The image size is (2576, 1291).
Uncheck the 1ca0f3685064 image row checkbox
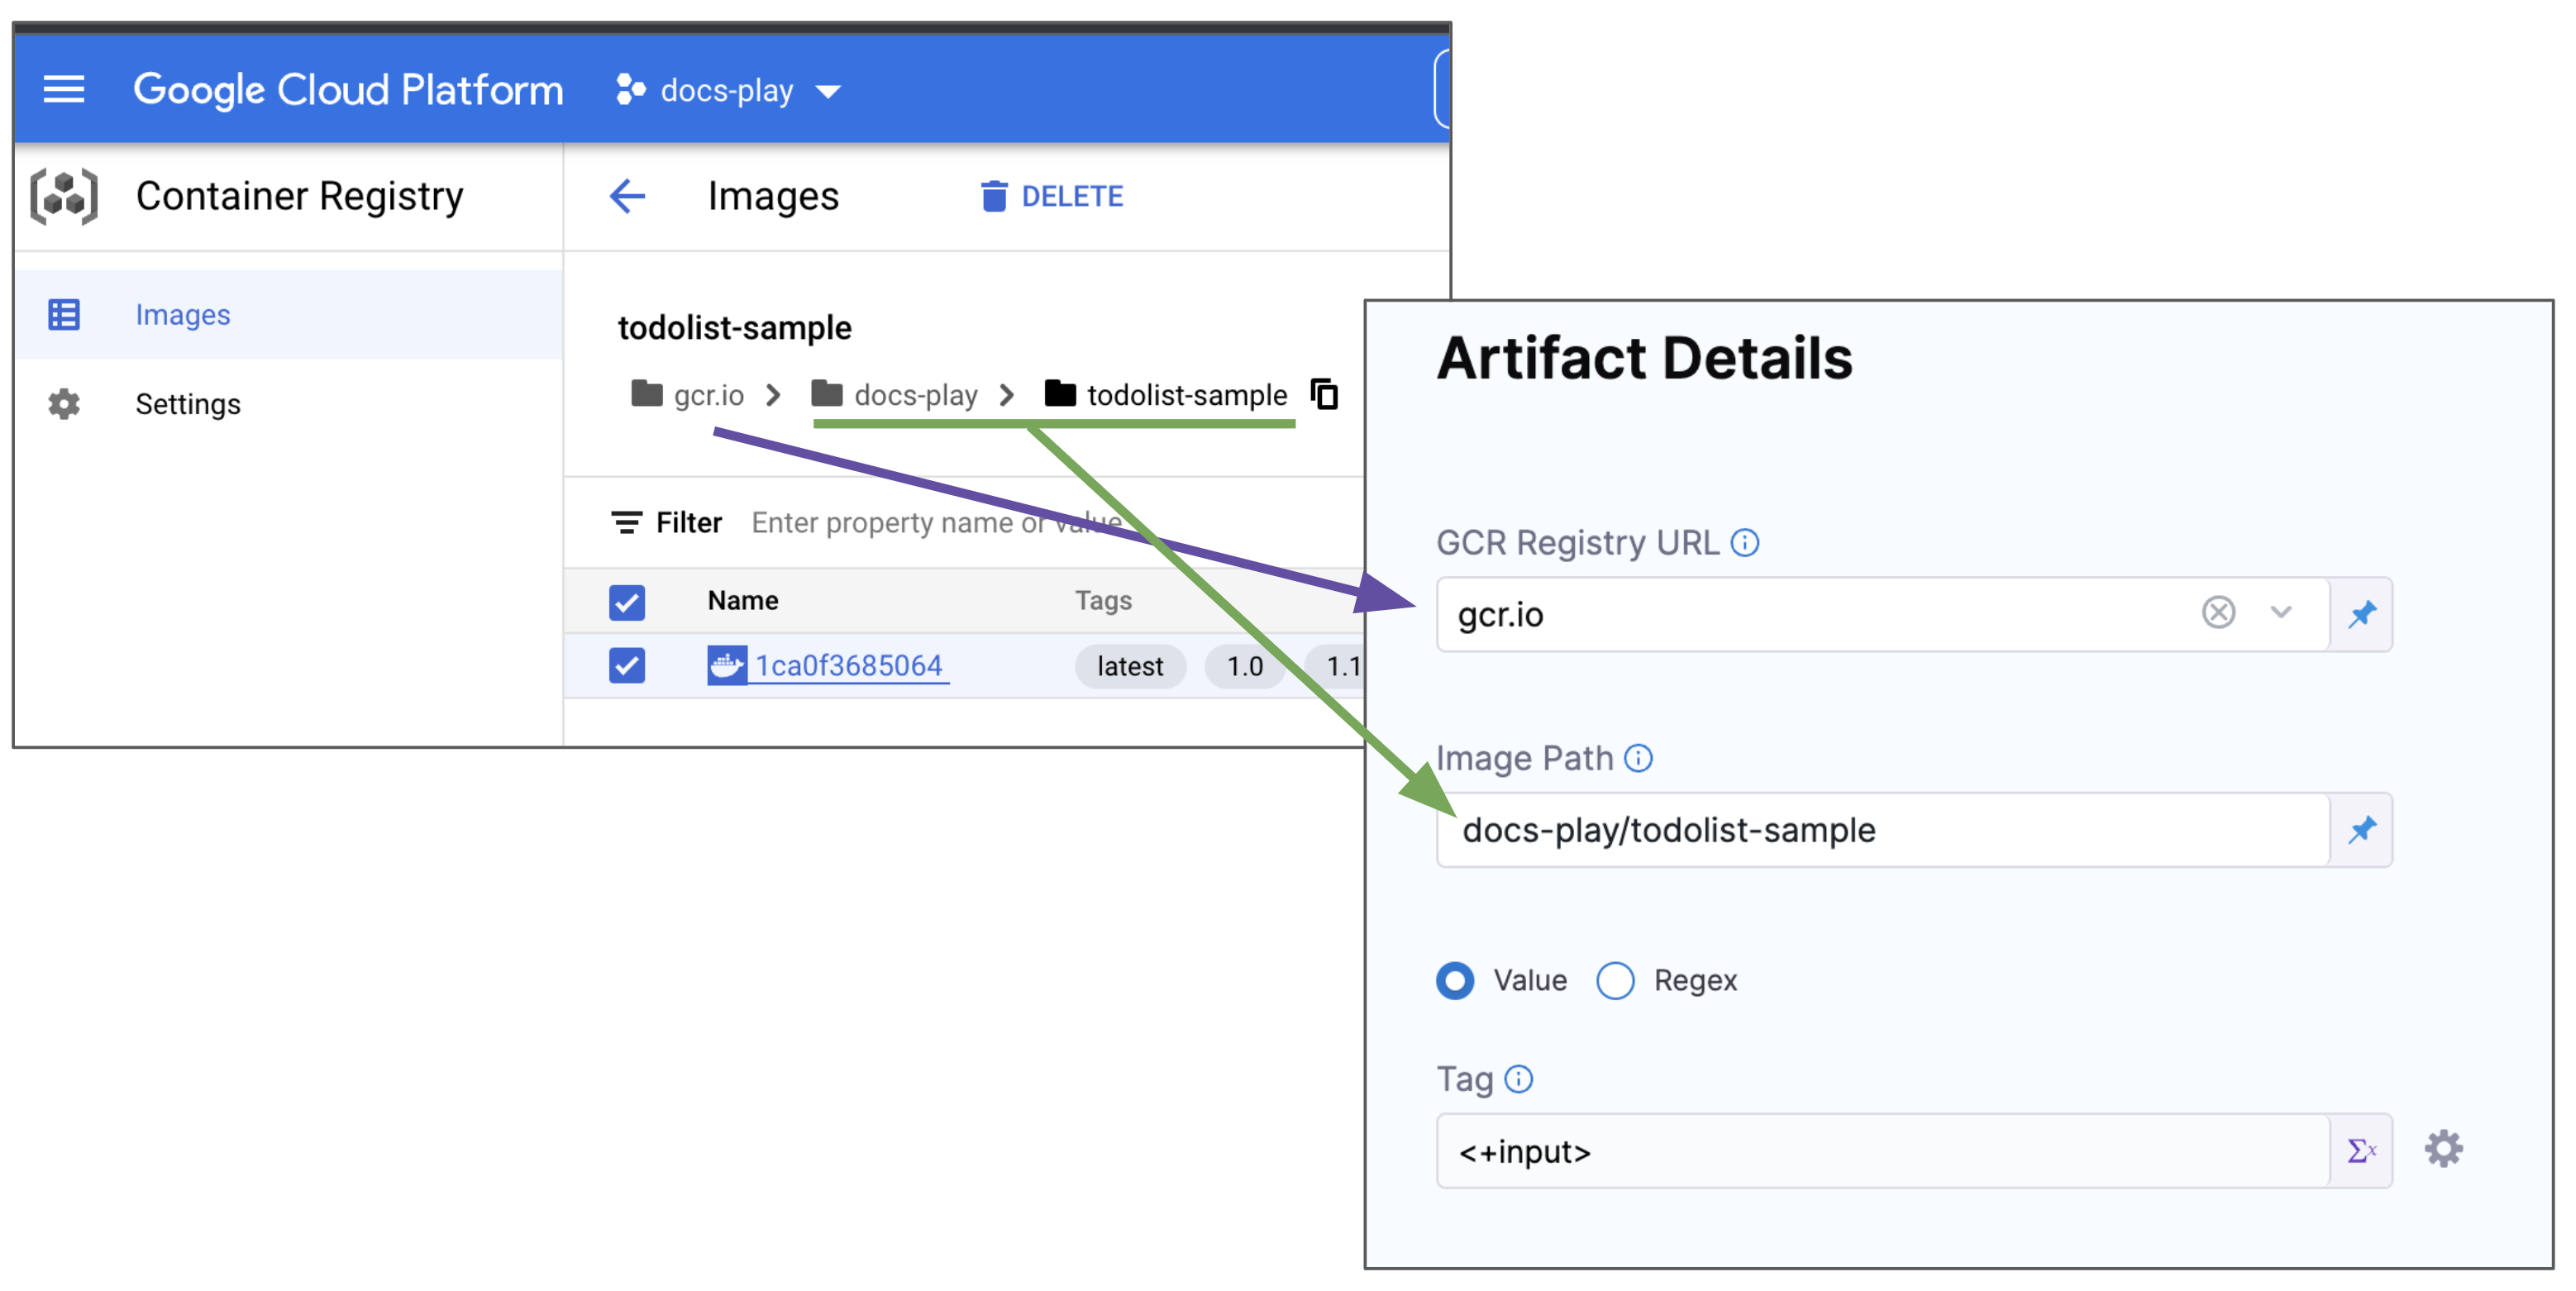(x=627, y=666)
